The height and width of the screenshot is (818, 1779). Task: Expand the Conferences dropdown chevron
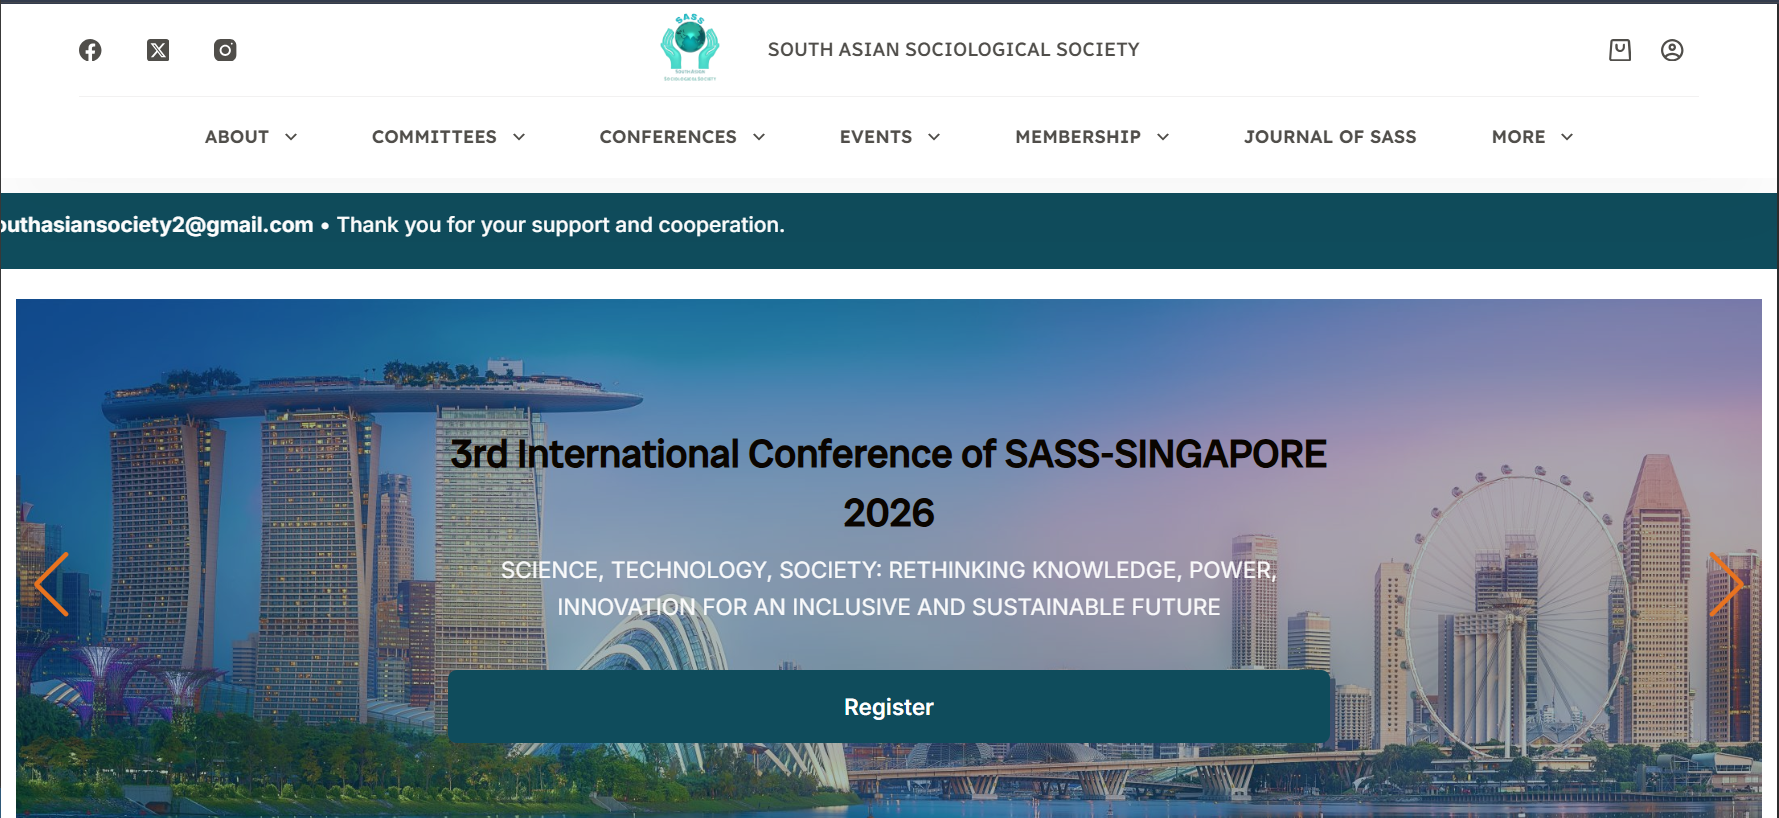759,137
